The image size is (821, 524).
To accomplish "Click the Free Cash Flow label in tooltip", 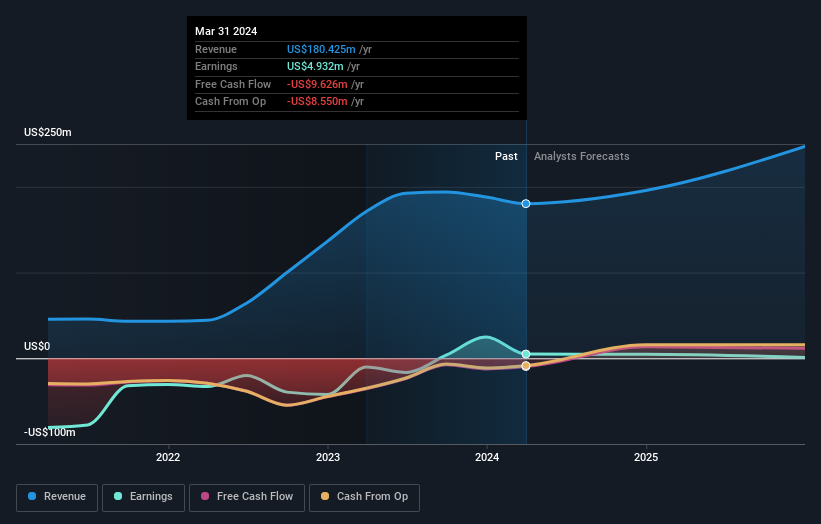I will [233, 84].
